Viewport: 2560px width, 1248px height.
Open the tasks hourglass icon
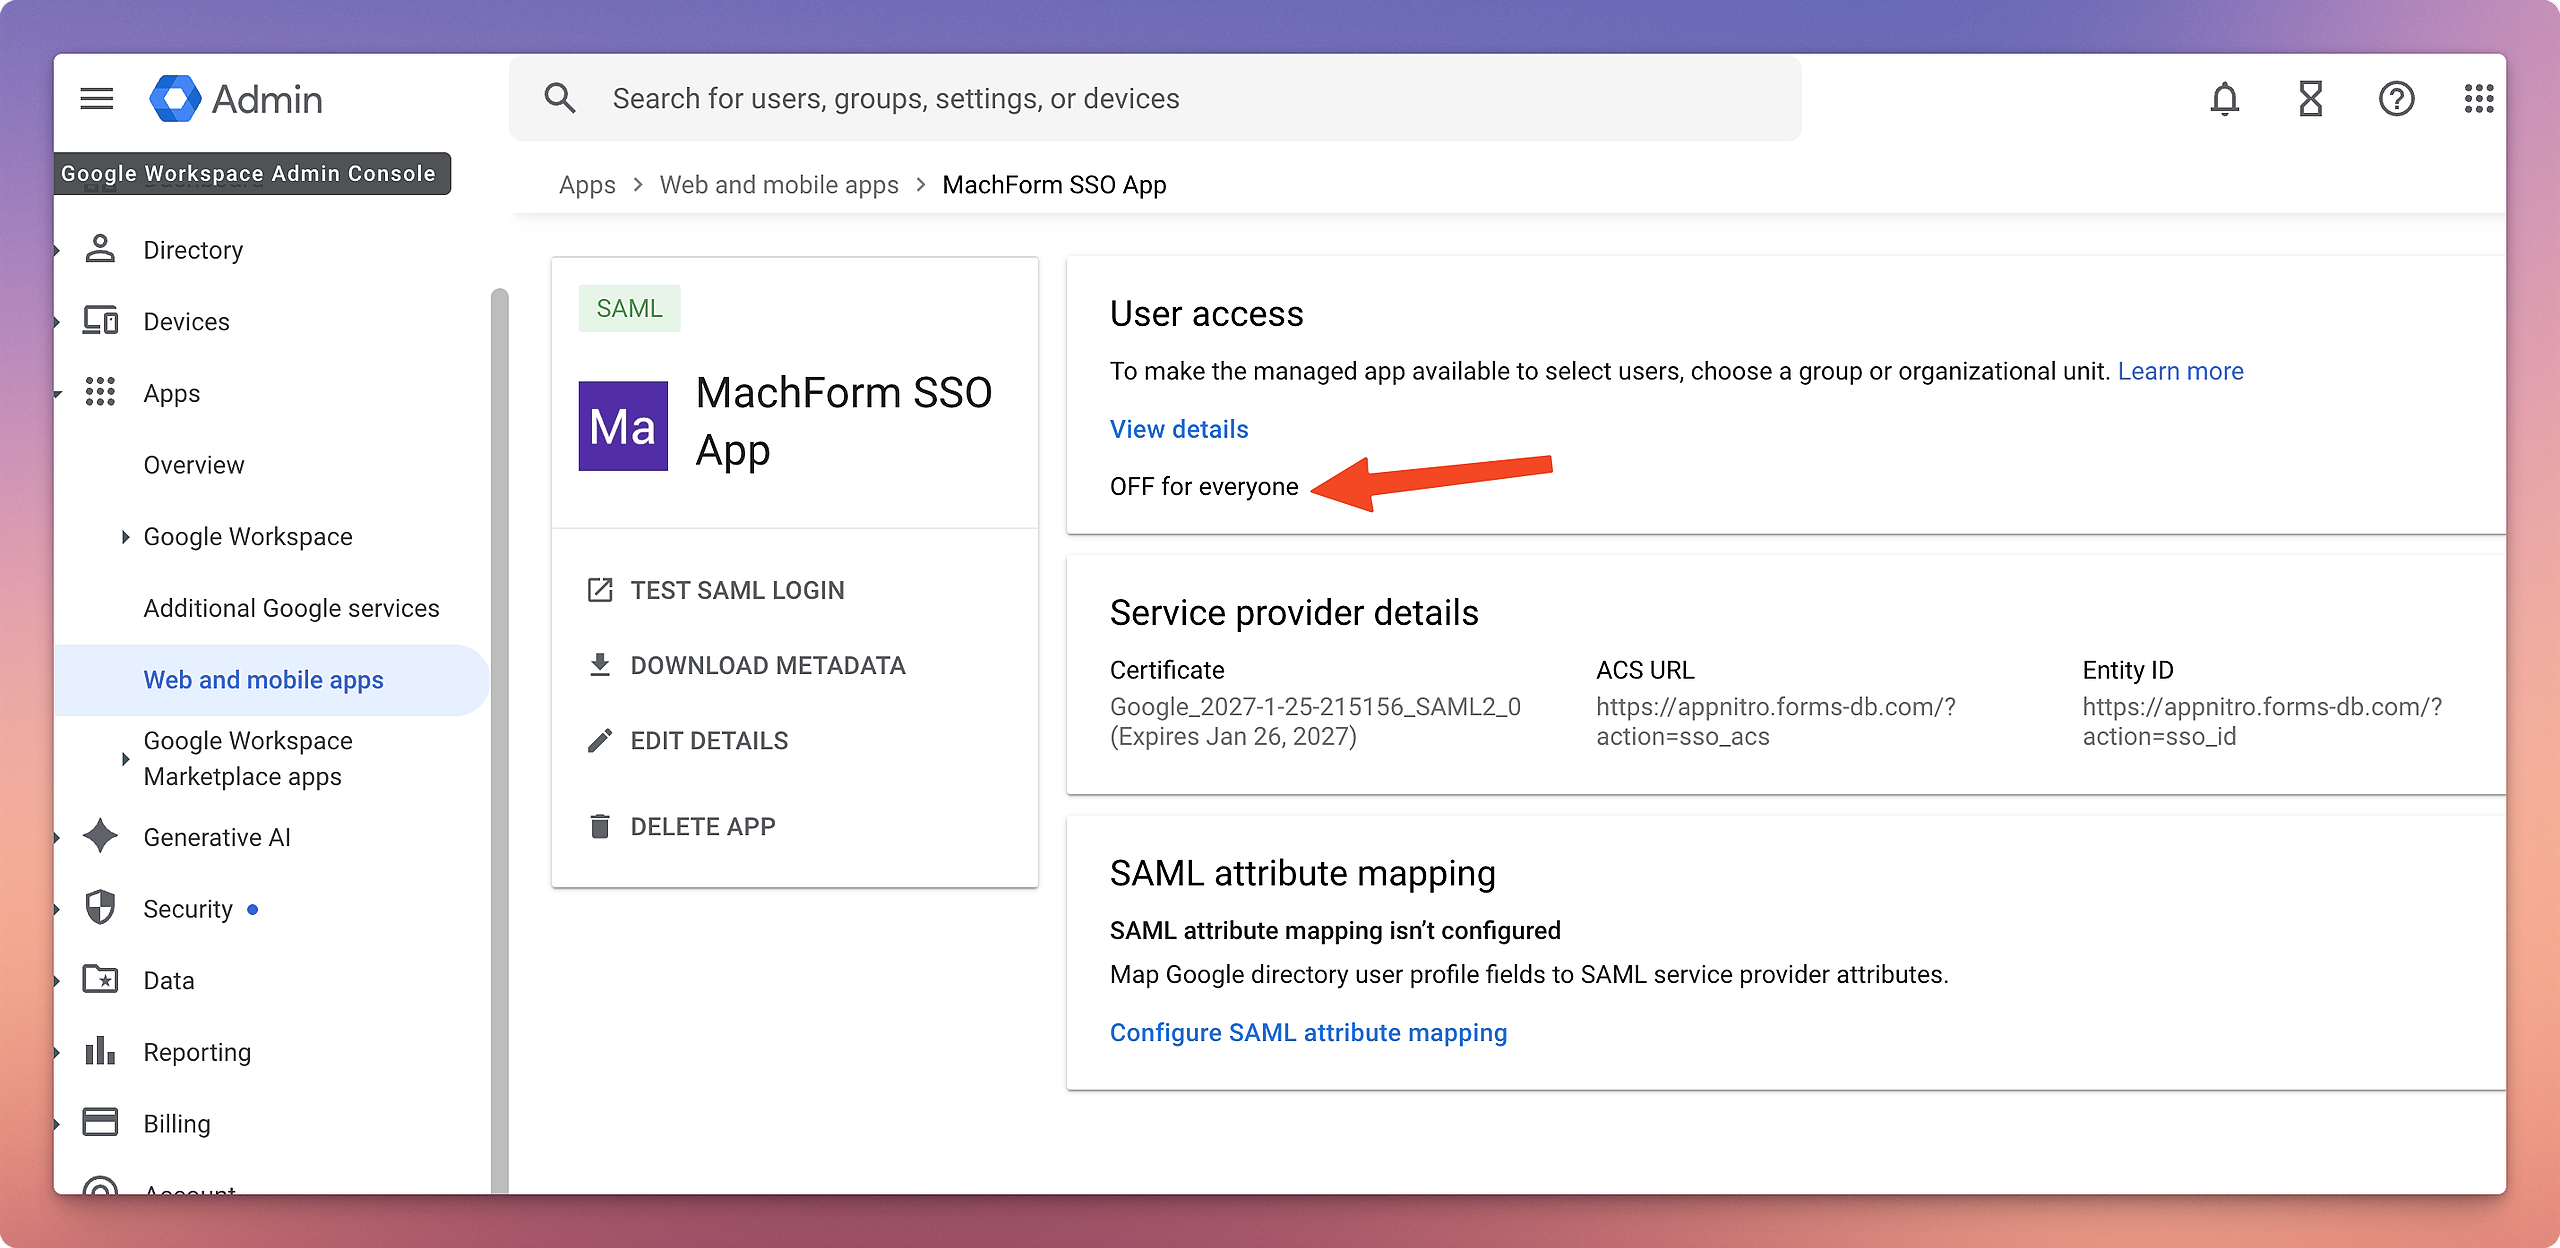point(2310,99)
